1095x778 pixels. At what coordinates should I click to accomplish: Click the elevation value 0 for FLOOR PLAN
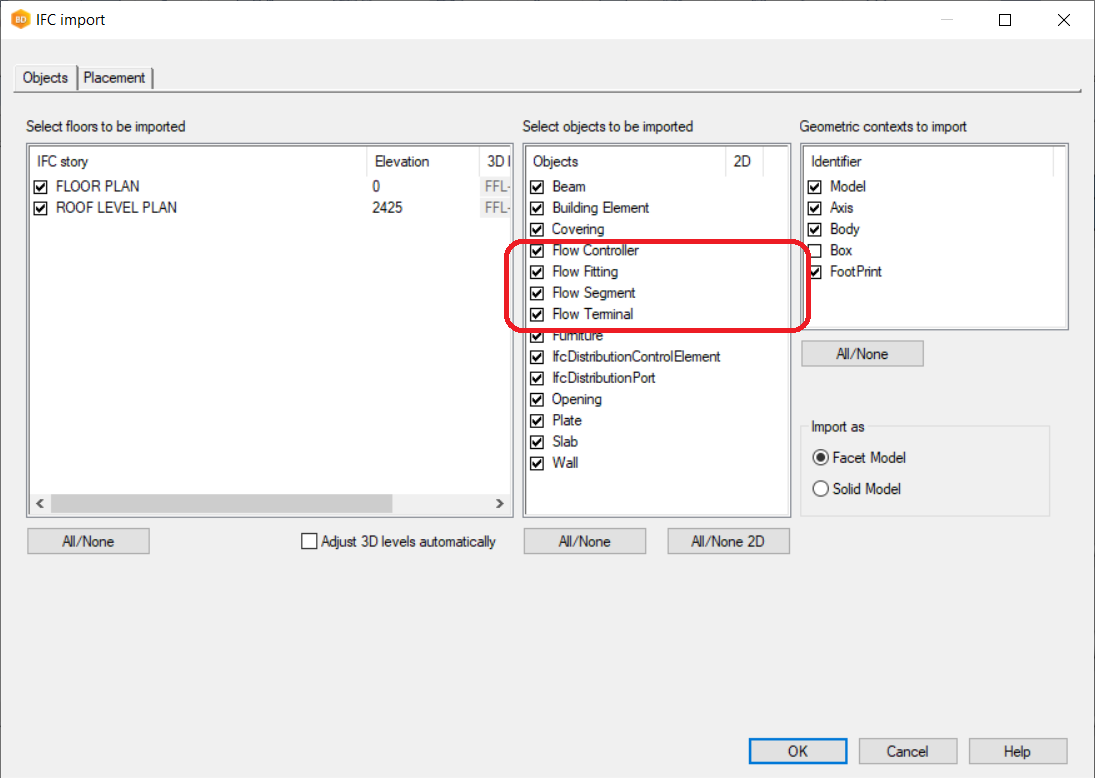[x=376, y=186]
